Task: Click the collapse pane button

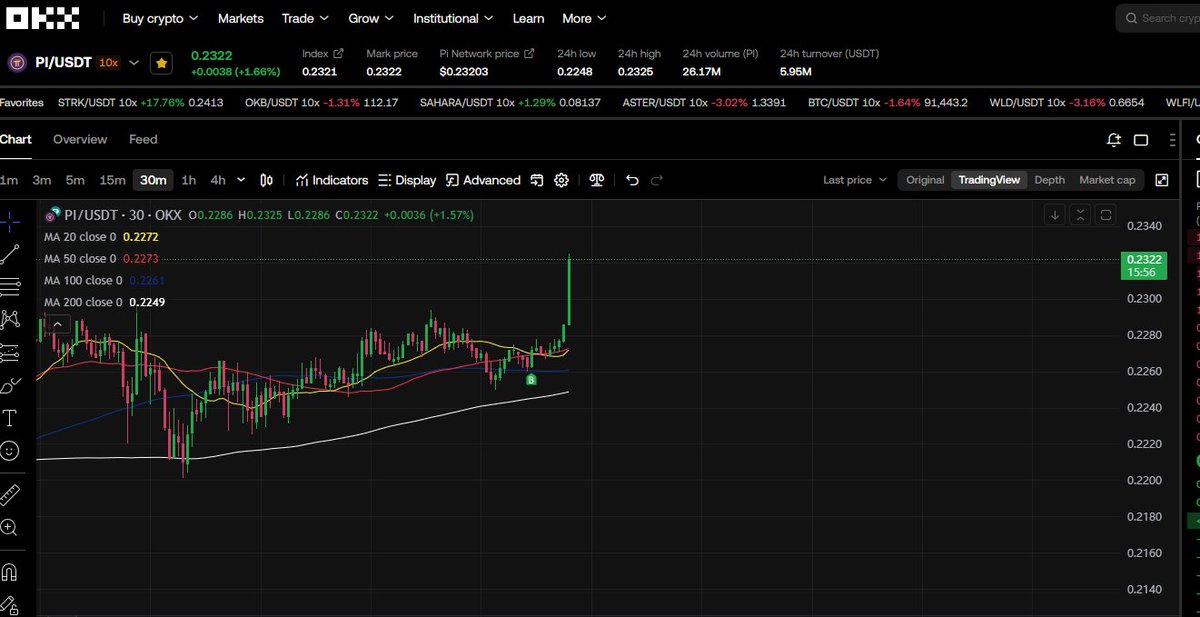Action: click(1080, 214)
